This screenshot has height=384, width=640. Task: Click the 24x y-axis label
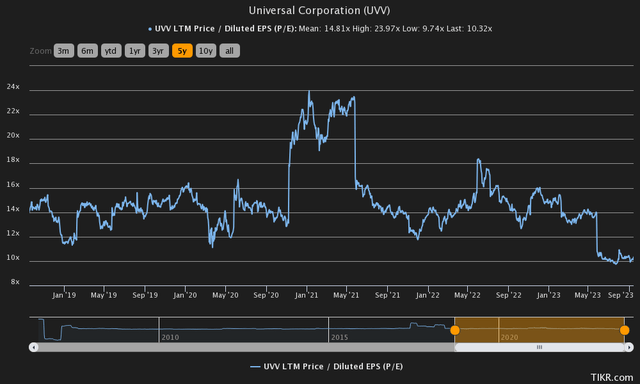click(13, 87)
